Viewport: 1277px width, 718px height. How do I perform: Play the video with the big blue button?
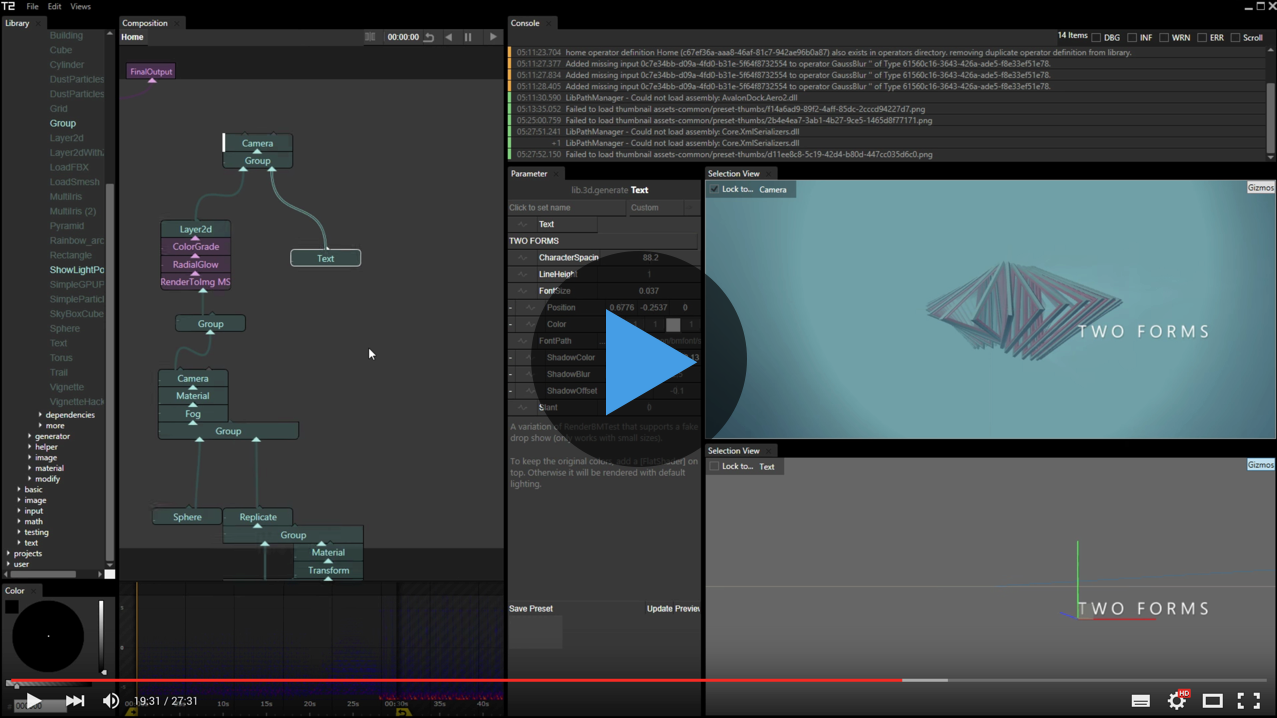click(640, 360)
